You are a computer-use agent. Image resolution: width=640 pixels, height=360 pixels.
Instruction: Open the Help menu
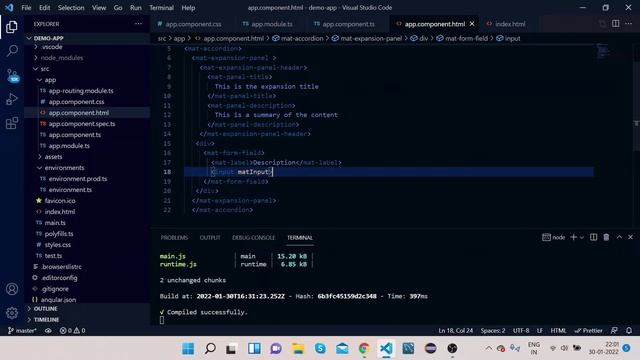(188, 8)
